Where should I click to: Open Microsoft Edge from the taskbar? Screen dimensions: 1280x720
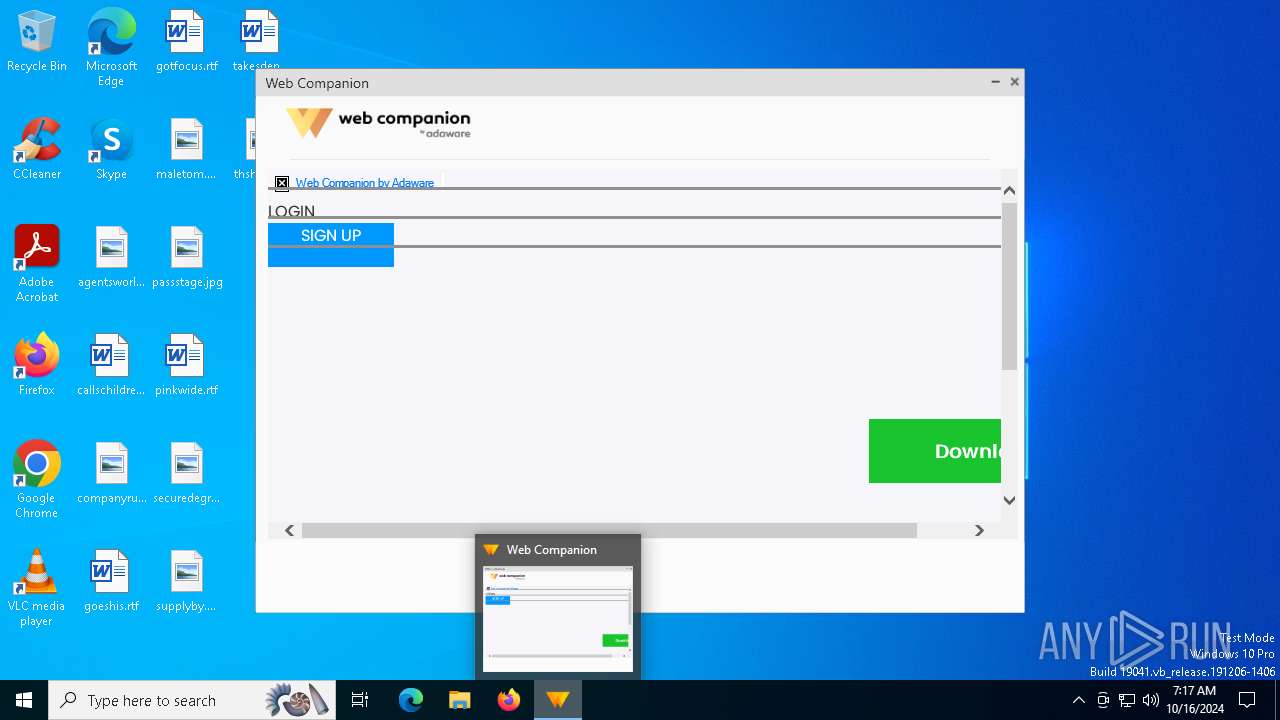[x=411, y=700]
